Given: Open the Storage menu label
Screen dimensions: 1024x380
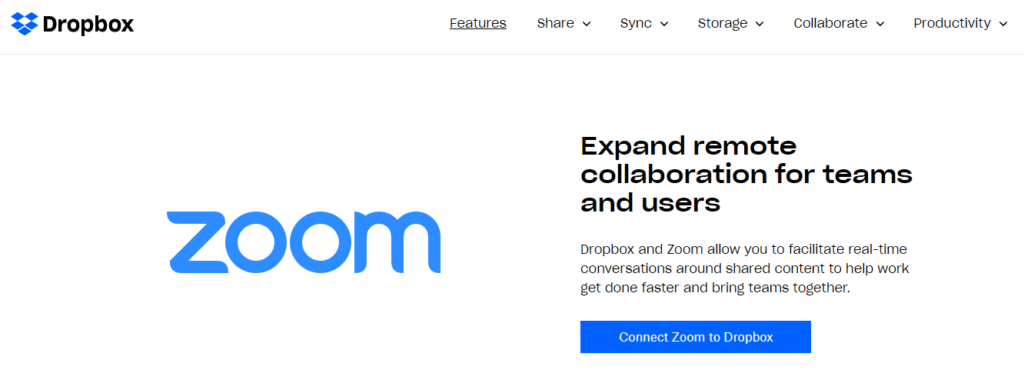Looking at the screenshot, I should point(722,24).
